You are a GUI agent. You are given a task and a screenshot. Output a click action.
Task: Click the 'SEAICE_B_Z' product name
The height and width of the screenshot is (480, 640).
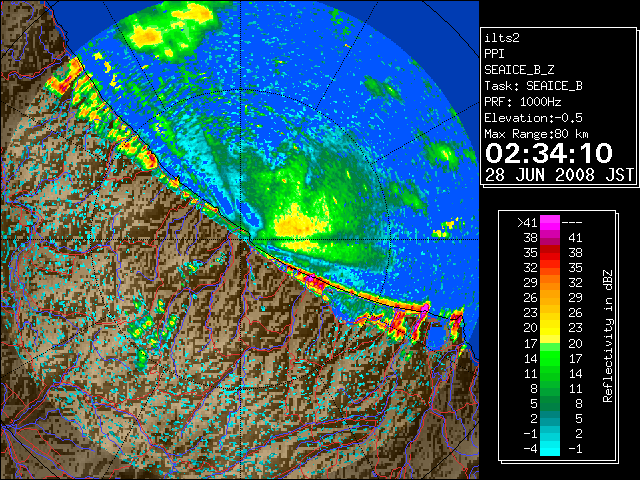click(x=519, y=70)
